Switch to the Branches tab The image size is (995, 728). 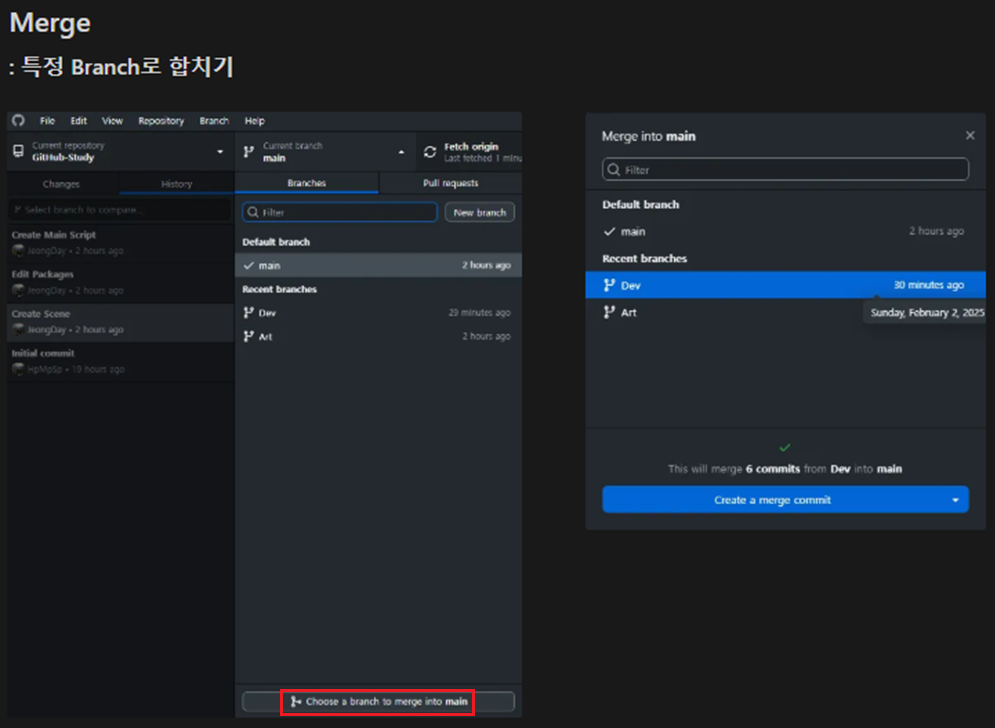pyautogui.click(x=306, y=183)
